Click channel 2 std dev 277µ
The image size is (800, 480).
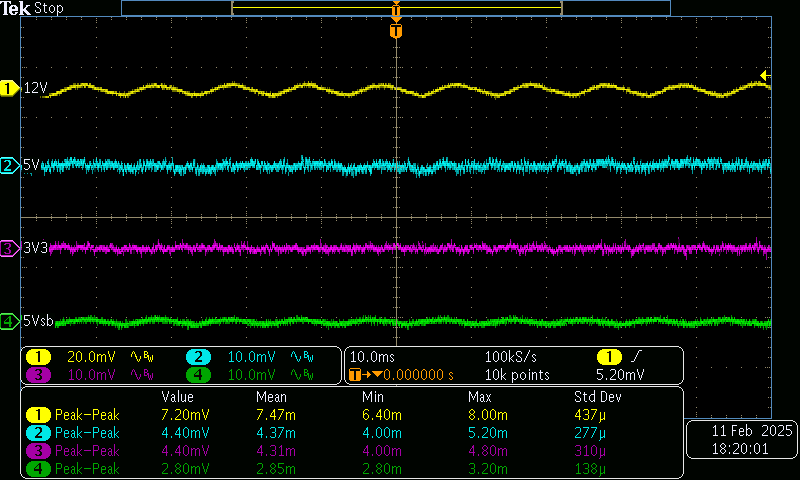pos(590,433)
